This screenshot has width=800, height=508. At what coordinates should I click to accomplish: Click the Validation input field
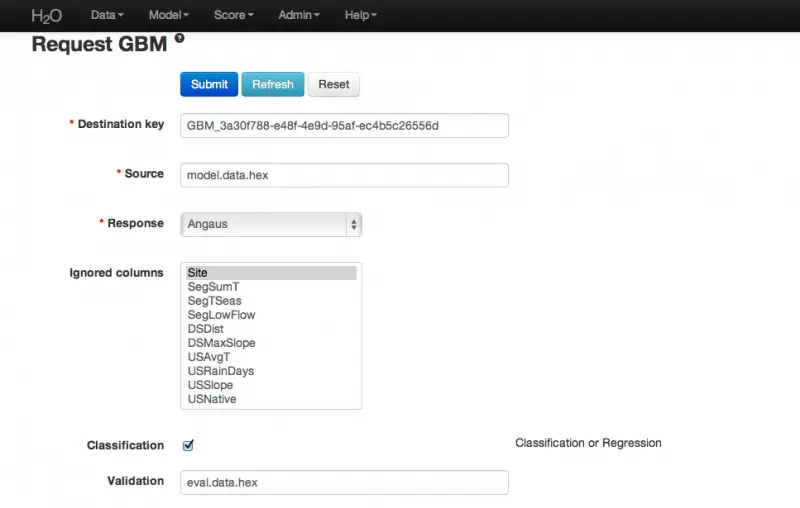click(344, 482)
